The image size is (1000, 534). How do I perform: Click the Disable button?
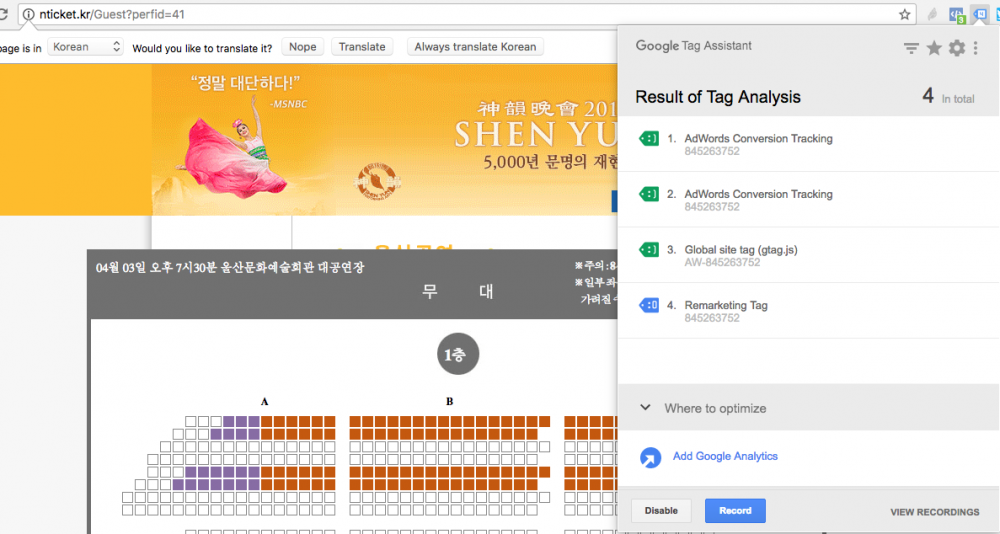coord(661,510)
